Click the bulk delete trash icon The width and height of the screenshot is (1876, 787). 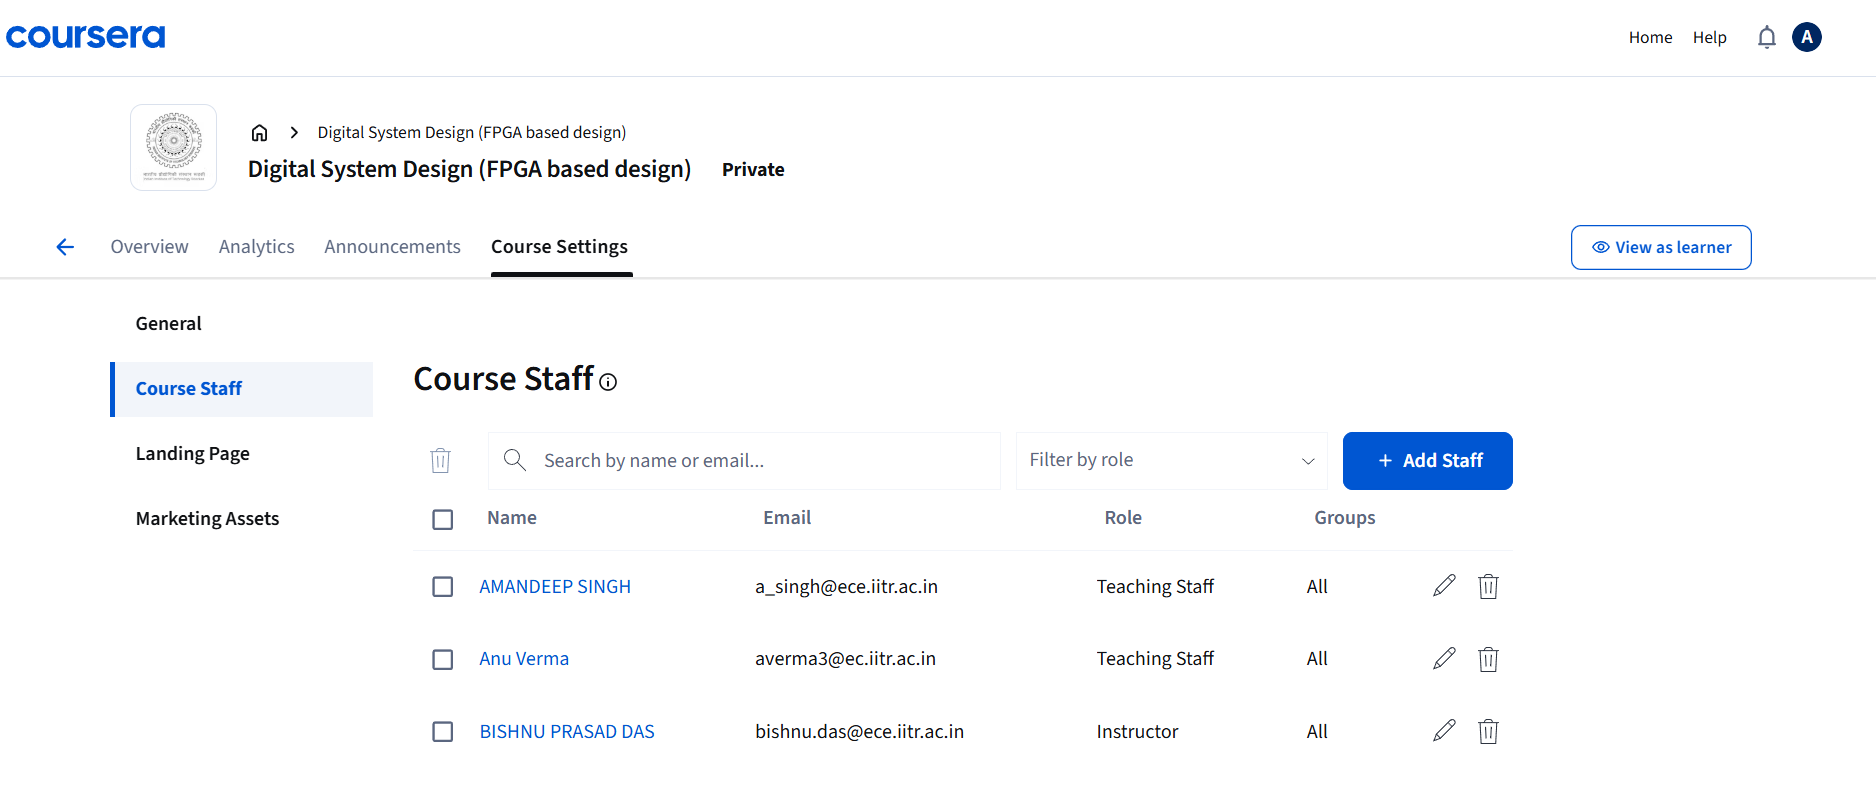coord(441,461)
